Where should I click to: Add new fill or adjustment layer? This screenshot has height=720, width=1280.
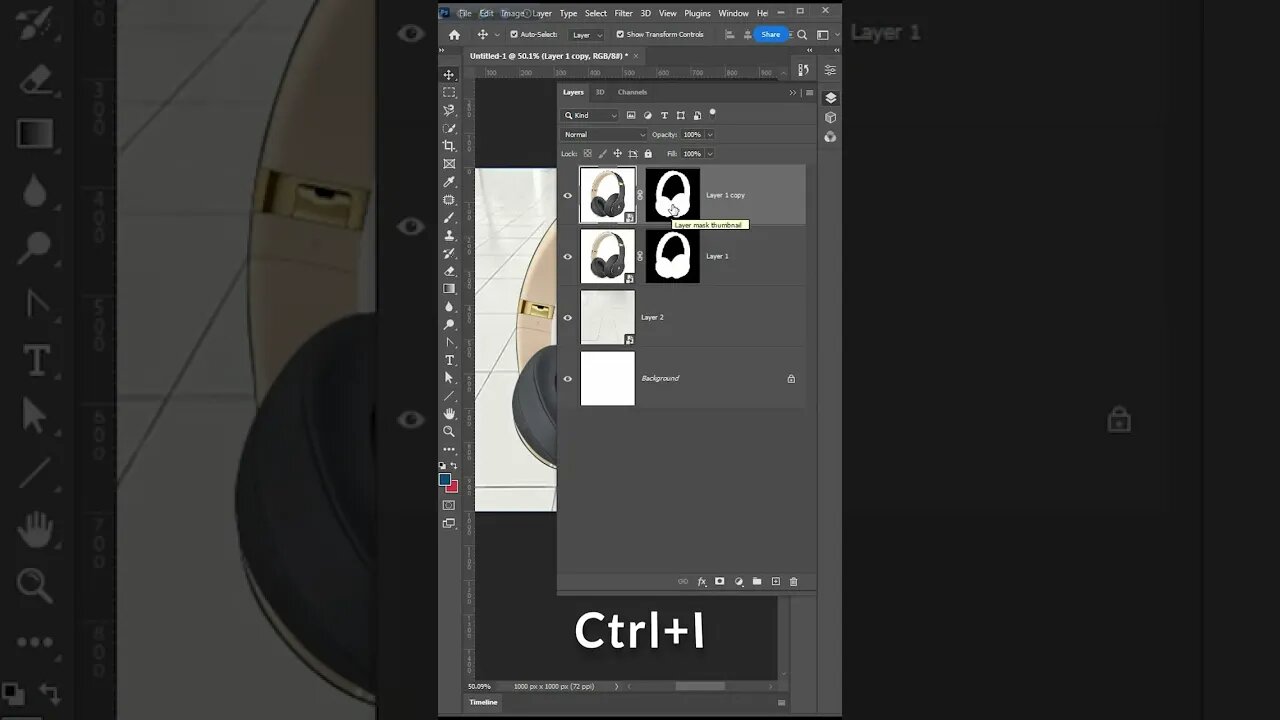coord(739,581)
